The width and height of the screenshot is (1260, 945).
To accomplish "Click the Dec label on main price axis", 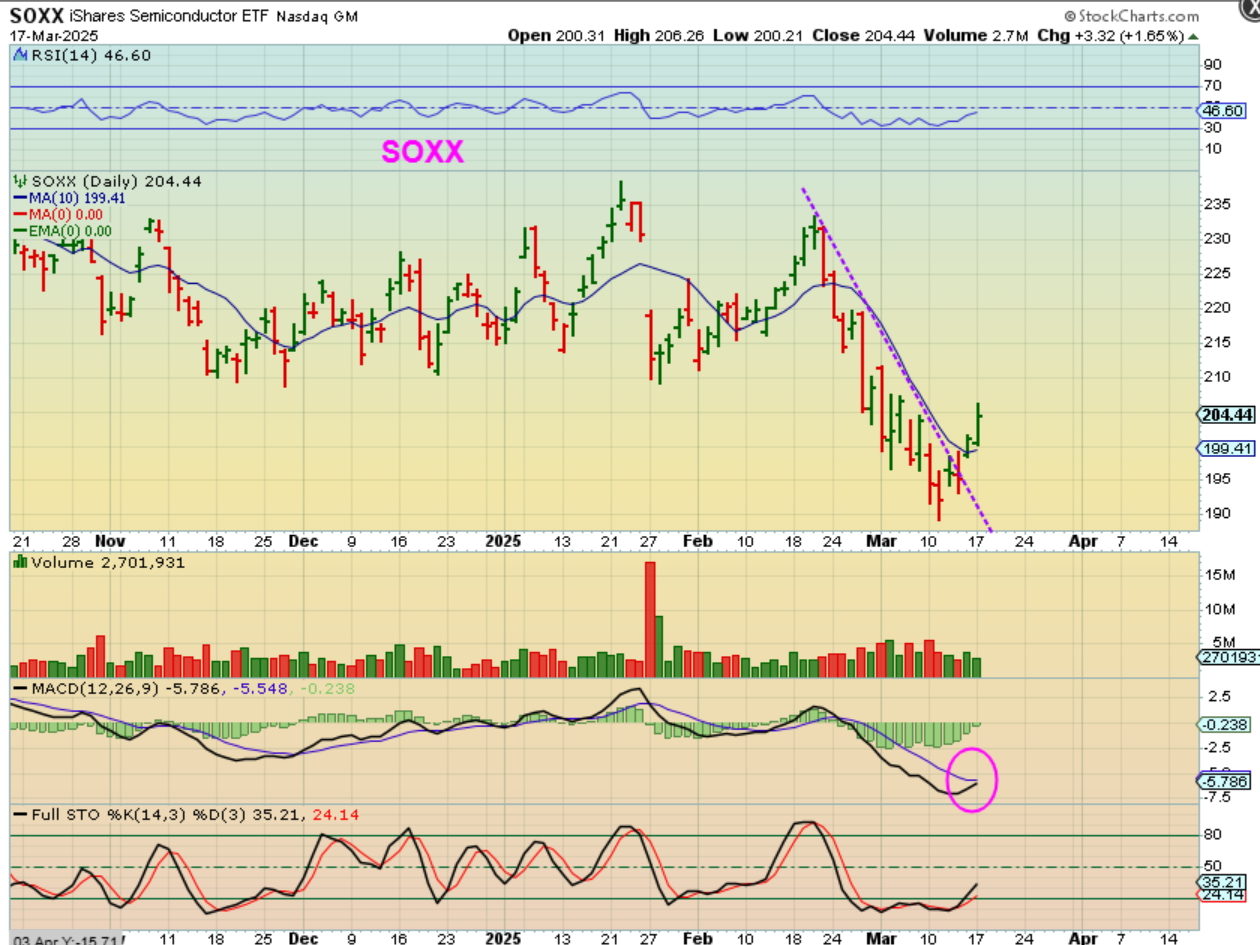I will (x=303, y=541).
